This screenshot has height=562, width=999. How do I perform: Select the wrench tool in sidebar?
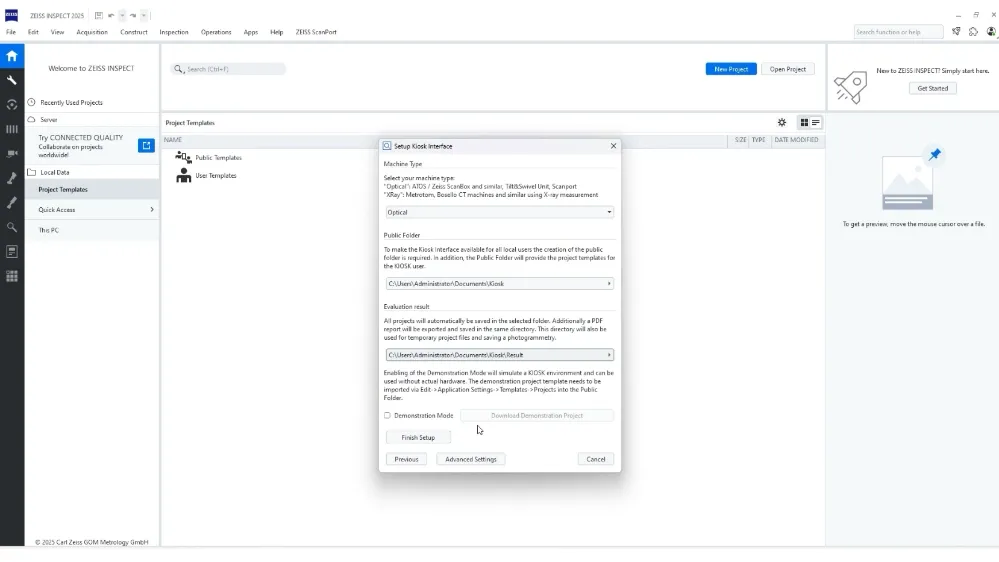click(11, 80)
